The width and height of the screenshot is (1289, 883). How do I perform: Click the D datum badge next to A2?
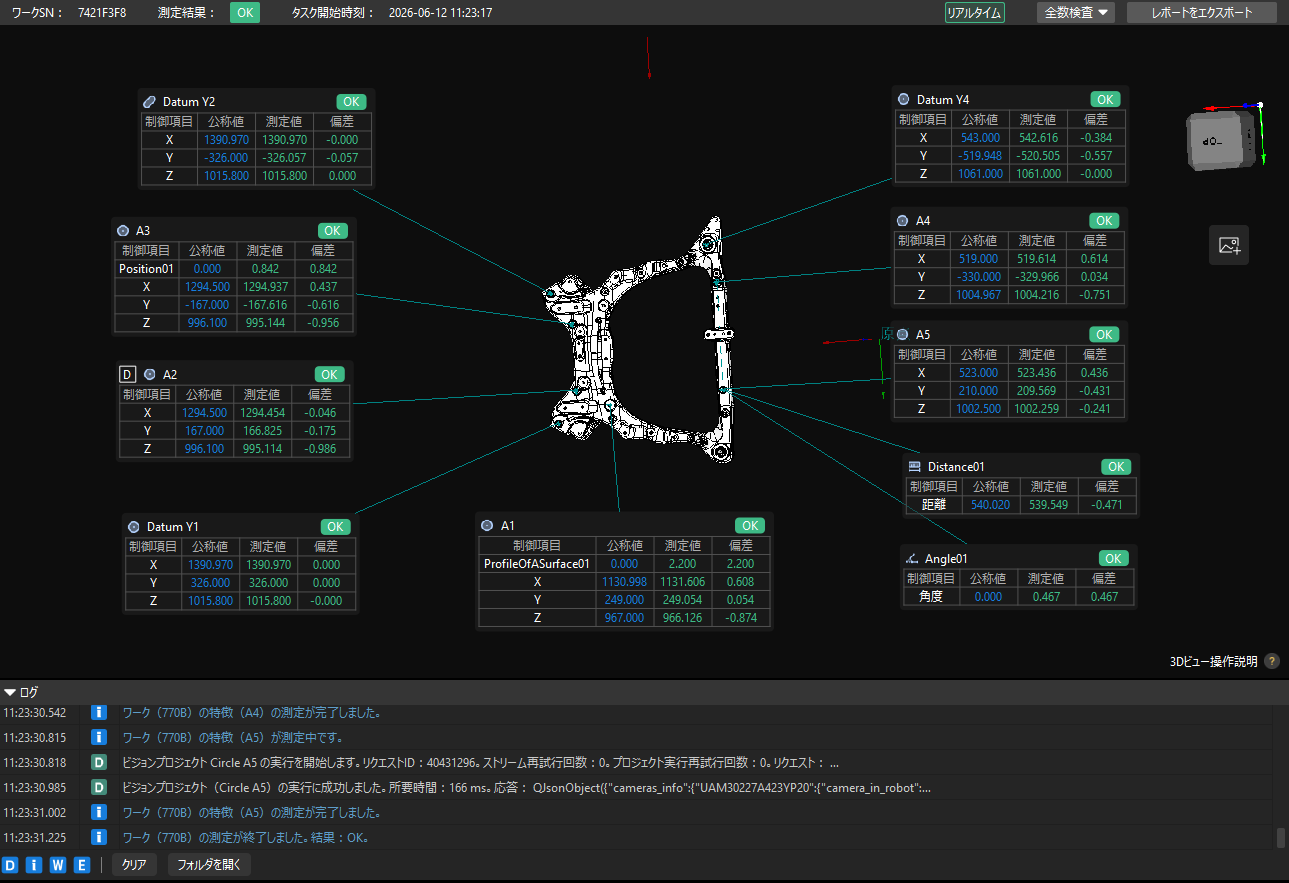click(127, 374)
